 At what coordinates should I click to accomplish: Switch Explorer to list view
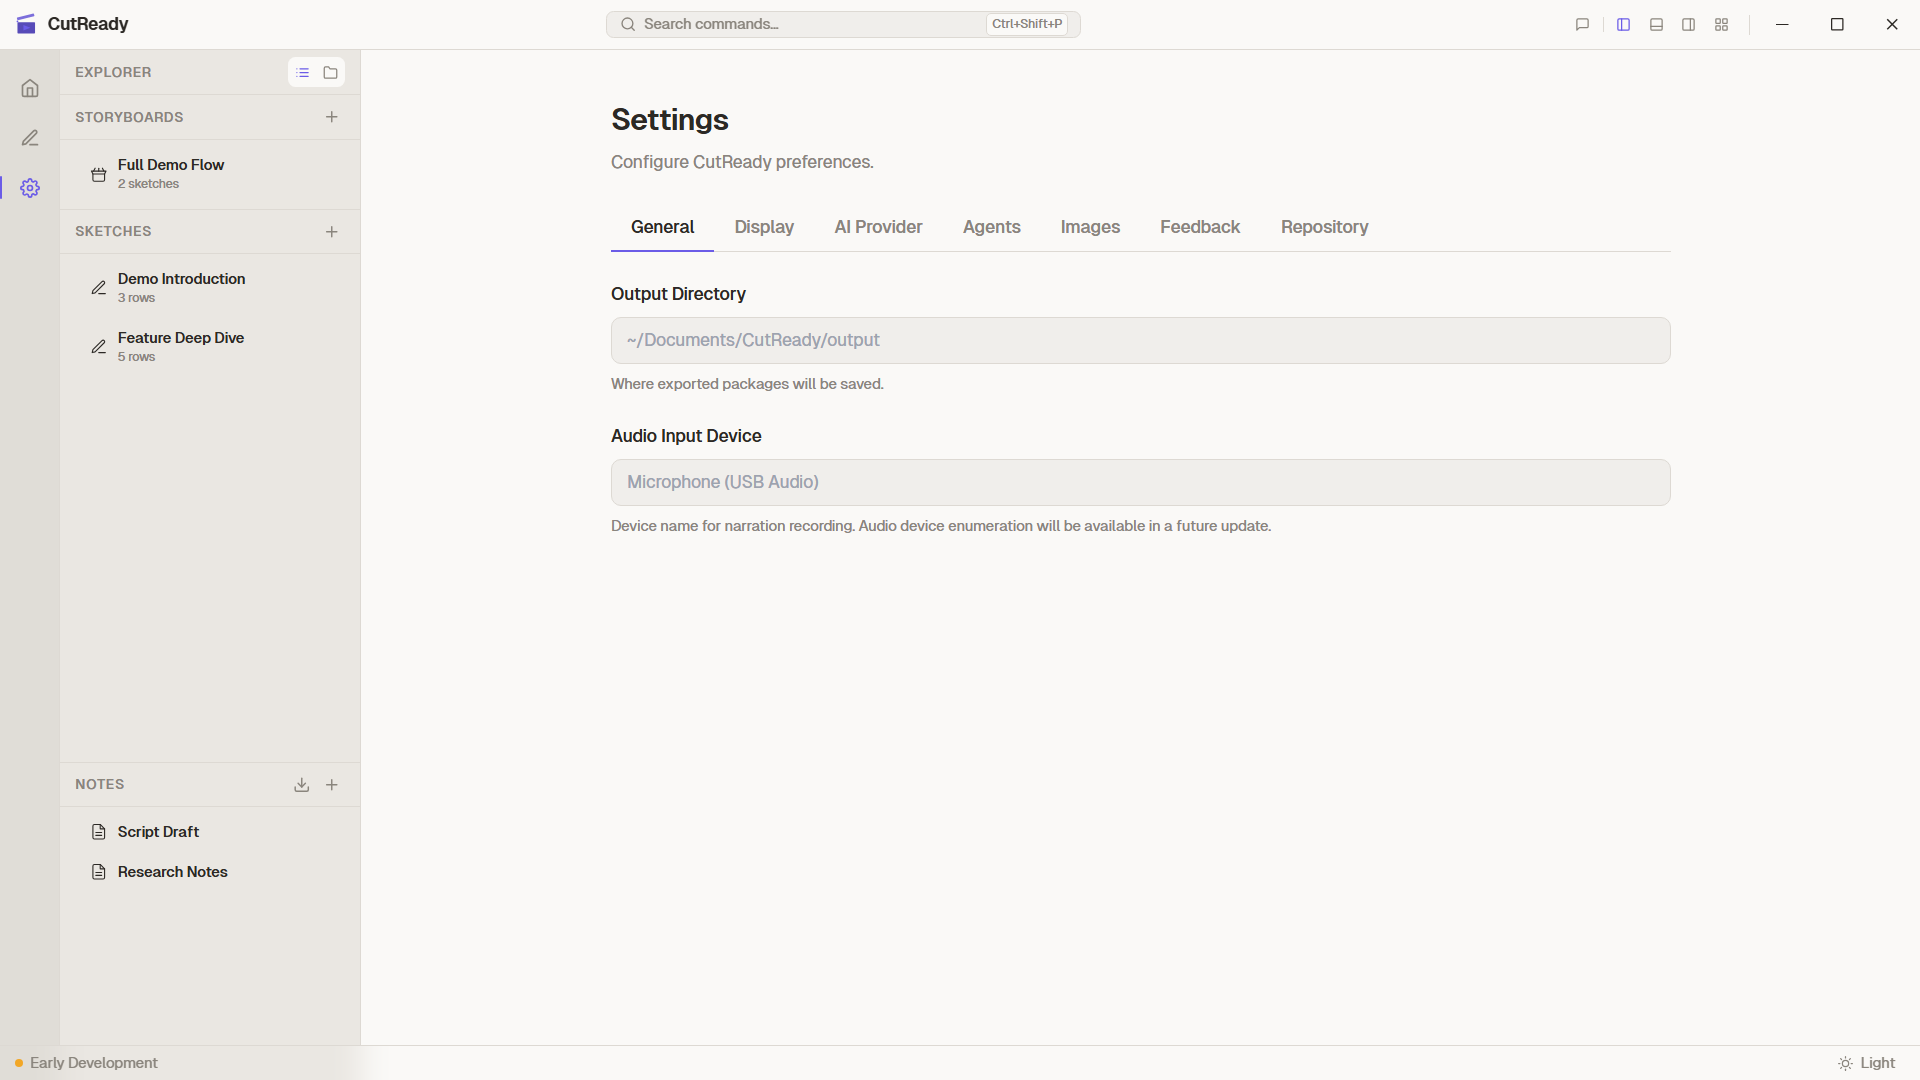(x=302, y=72)
